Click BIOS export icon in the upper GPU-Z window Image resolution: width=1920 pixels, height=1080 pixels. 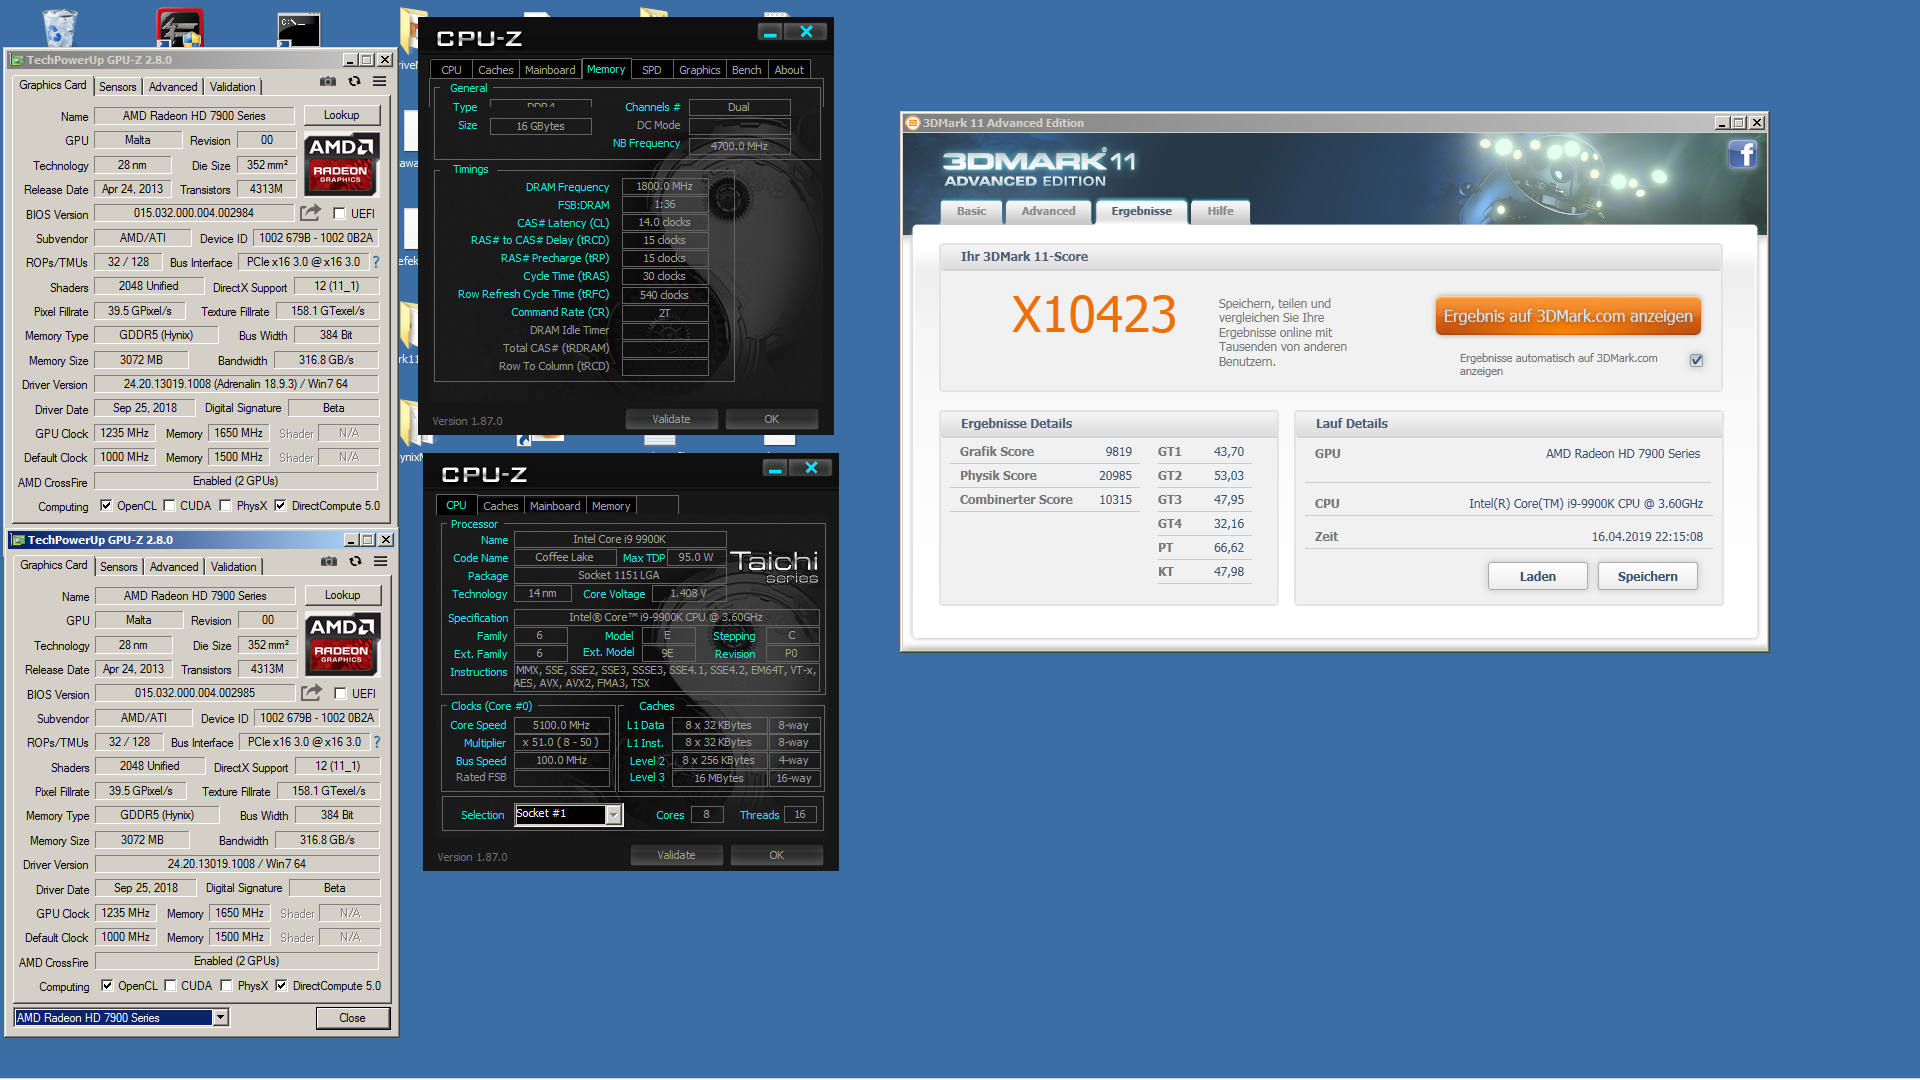311,213
